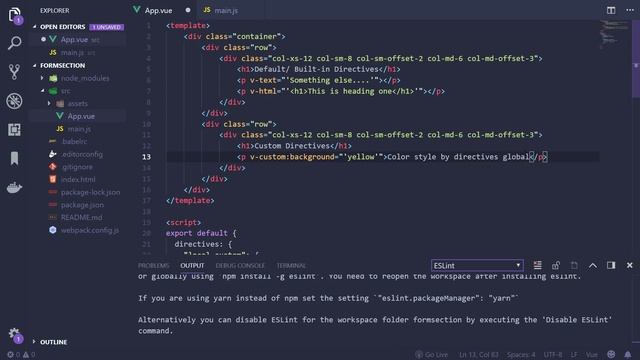Screen dimensions: 640x360
Task: Close the bottom panel
Action: click(x=630, y=265)
